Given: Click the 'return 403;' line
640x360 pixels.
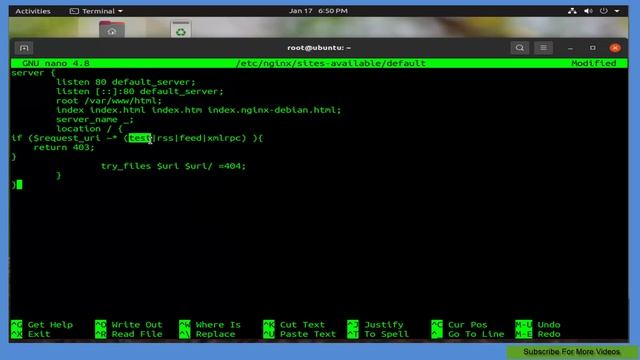Looking at the screenshot, I should [x=64, y=147].
